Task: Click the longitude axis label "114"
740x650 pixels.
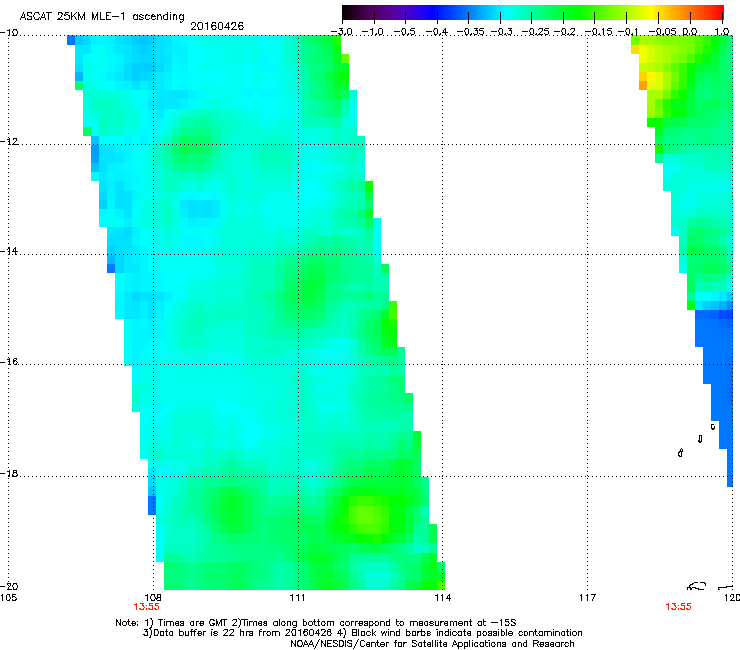Action: pyautogui.click(x=443, y=598)
